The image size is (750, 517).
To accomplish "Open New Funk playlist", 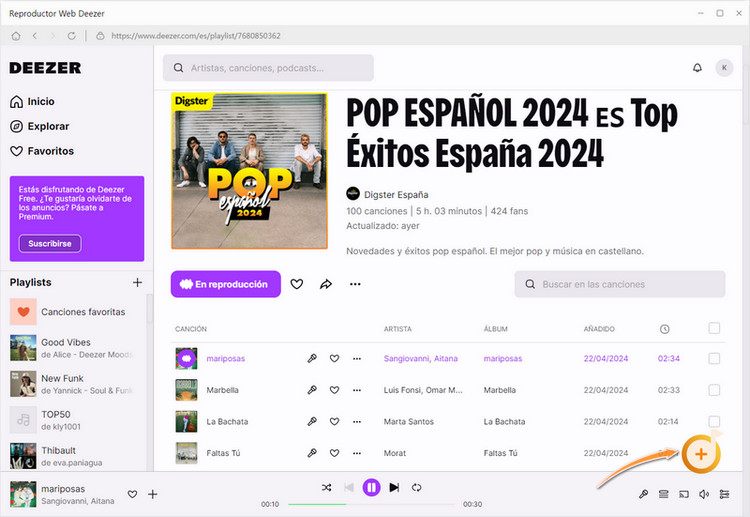I will (x=72, y=384).
